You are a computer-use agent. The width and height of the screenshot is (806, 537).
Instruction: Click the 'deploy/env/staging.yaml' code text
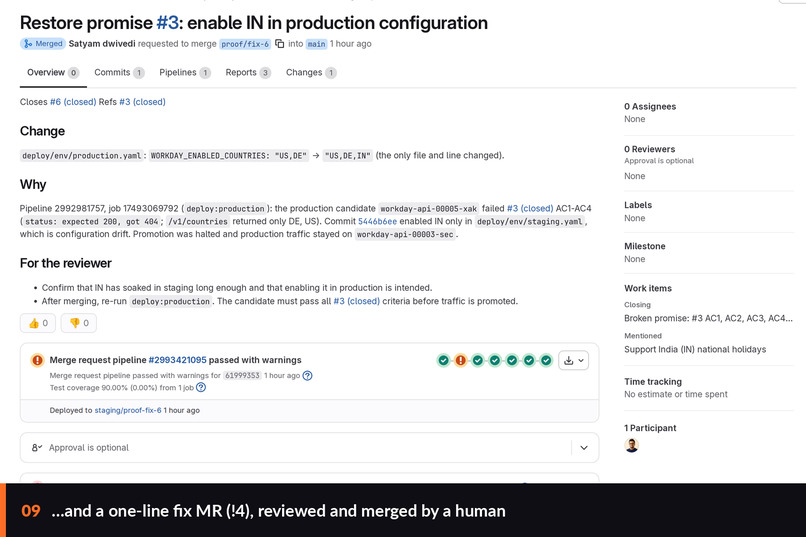(529, 221)
